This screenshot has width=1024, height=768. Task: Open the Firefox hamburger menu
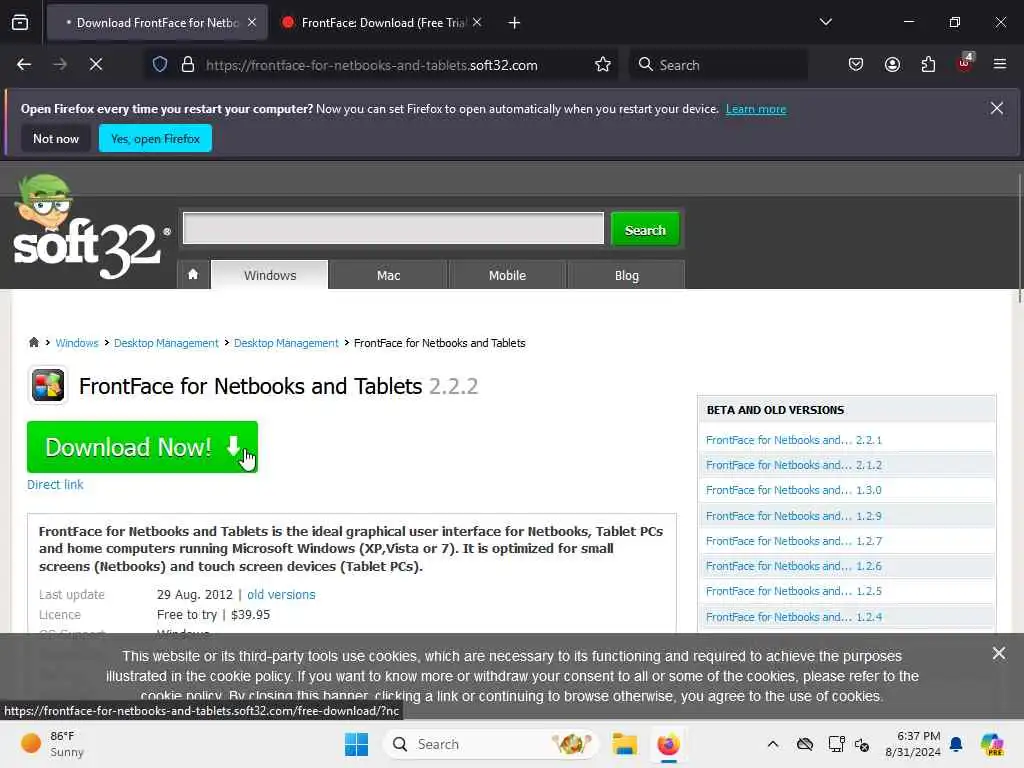coord(1000,64)
